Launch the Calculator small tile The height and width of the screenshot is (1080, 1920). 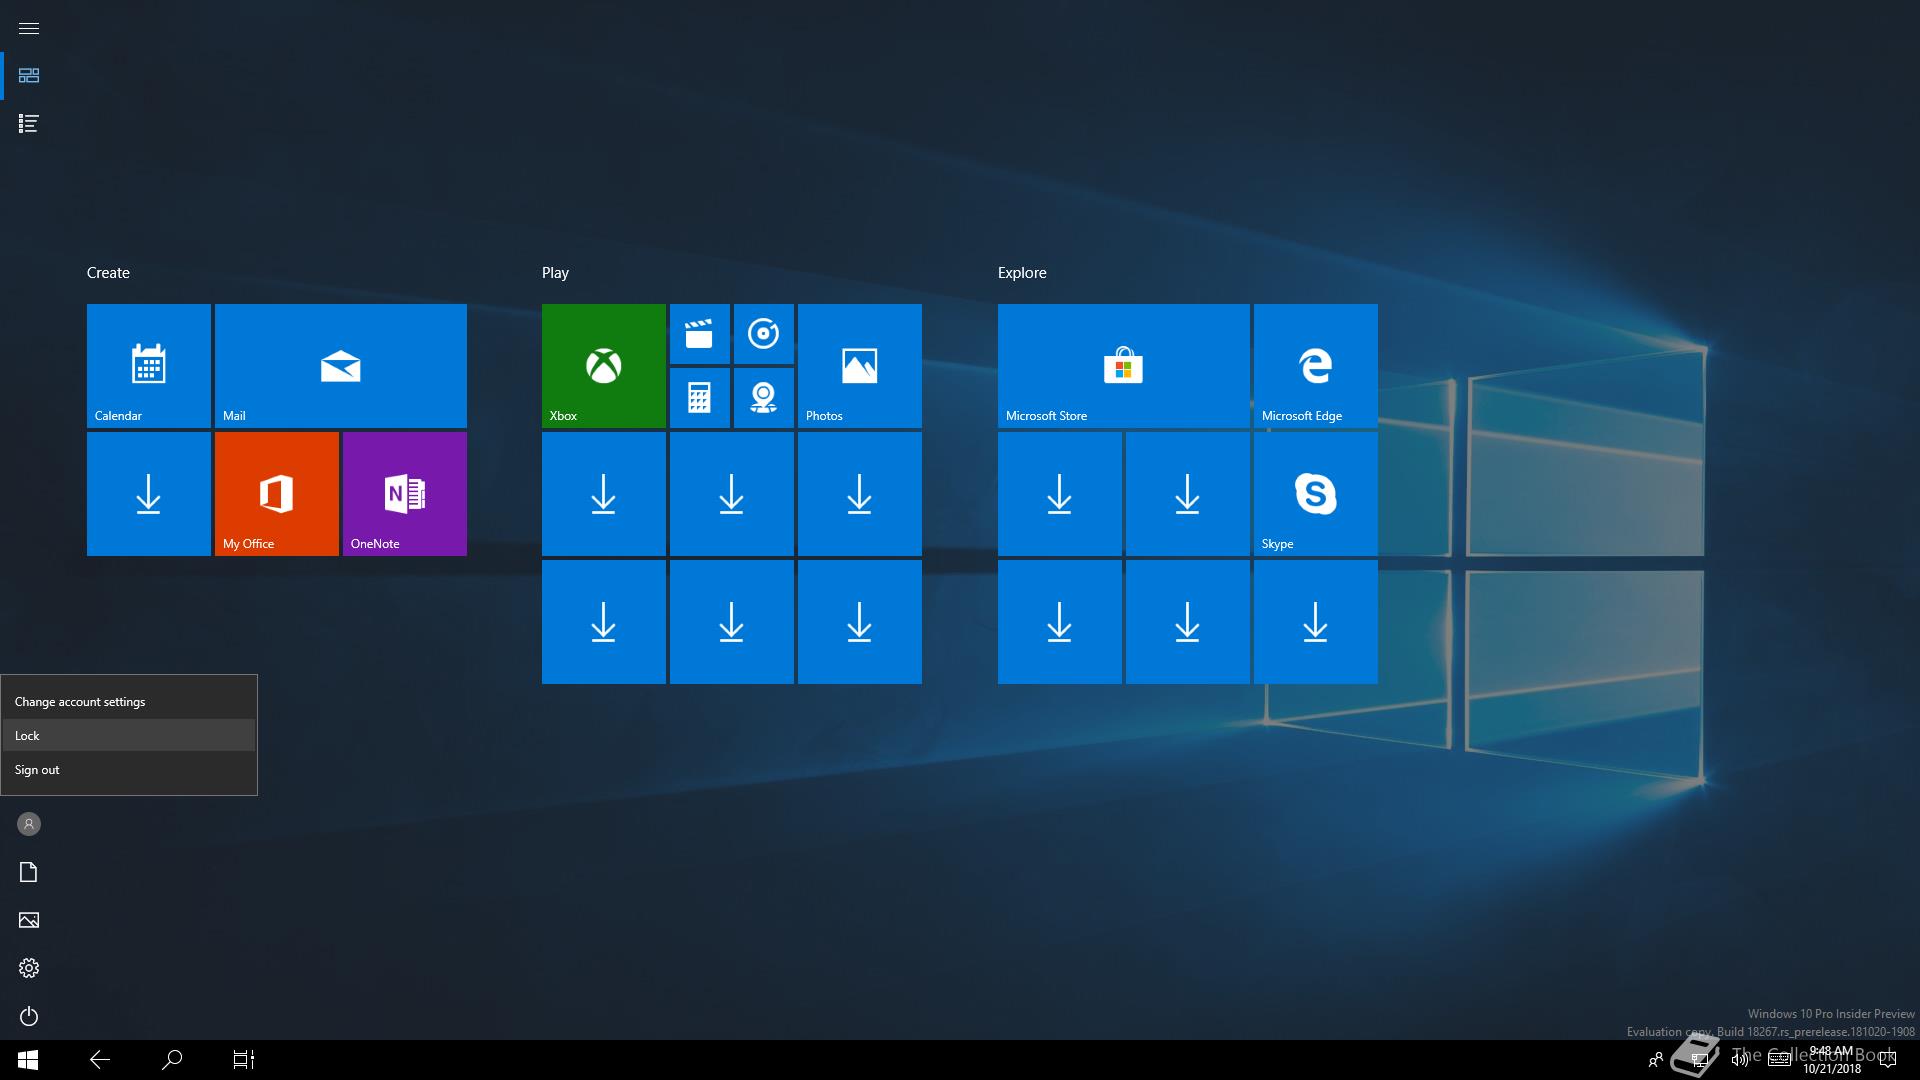point(700,398)
